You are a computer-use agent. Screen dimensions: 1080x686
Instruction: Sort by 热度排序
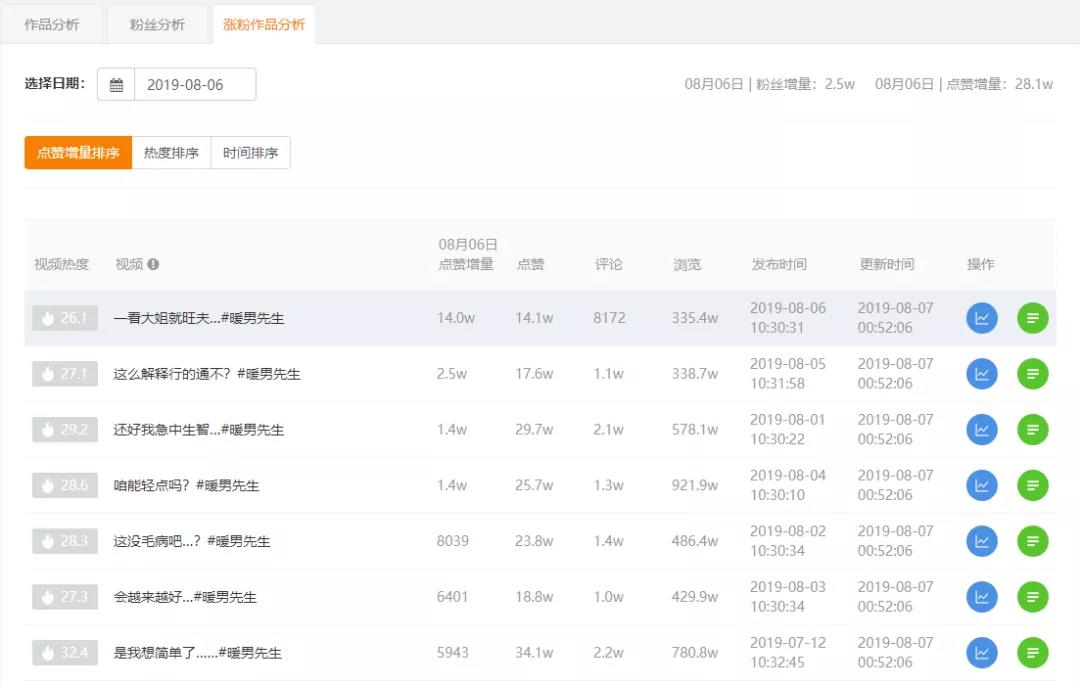[x=171, y=153]
